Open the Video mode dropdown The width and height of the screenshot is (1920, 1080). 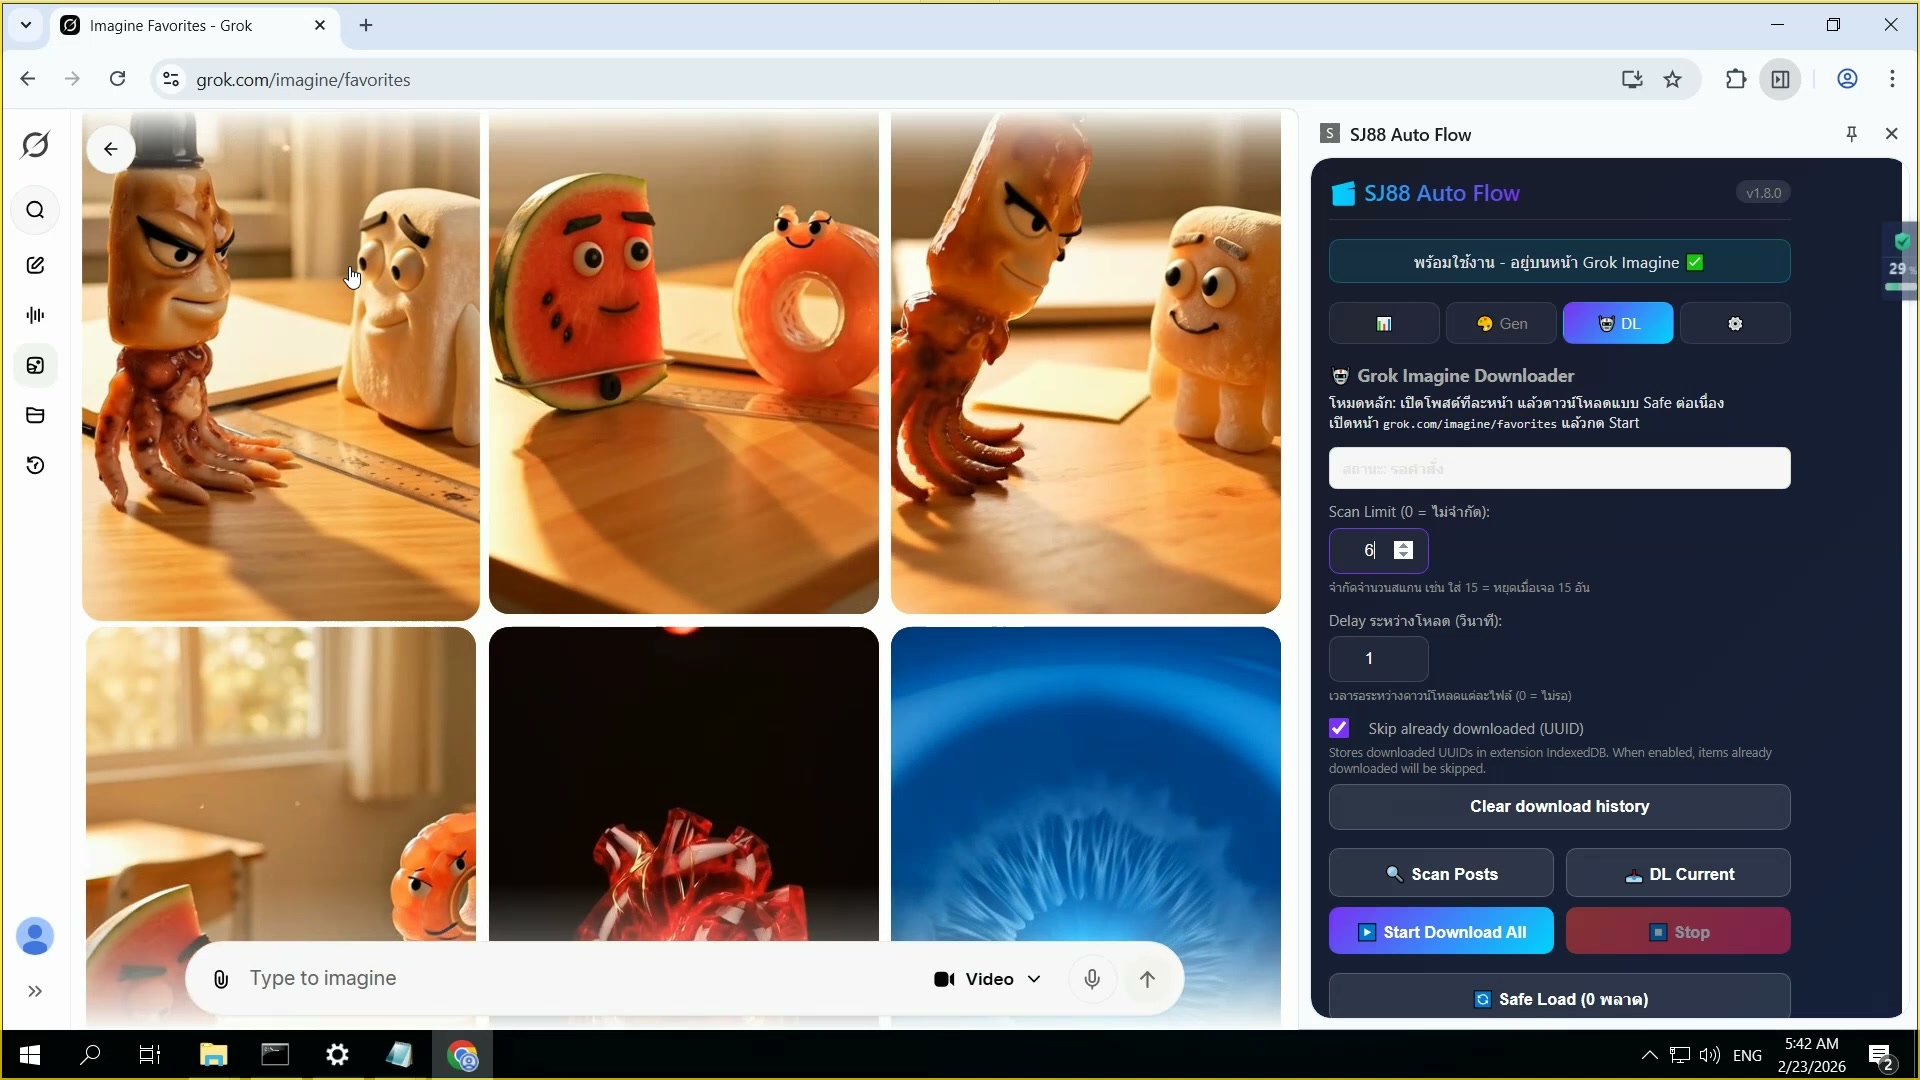tap(986, 979)
